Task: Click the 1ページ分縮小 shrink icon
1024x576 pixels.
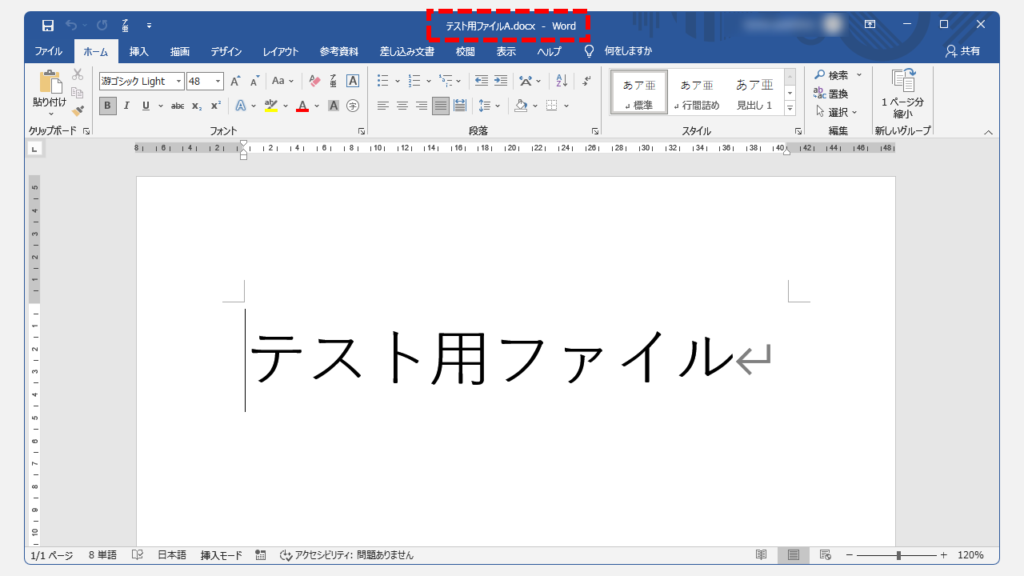Action: [x=903, y=82]
